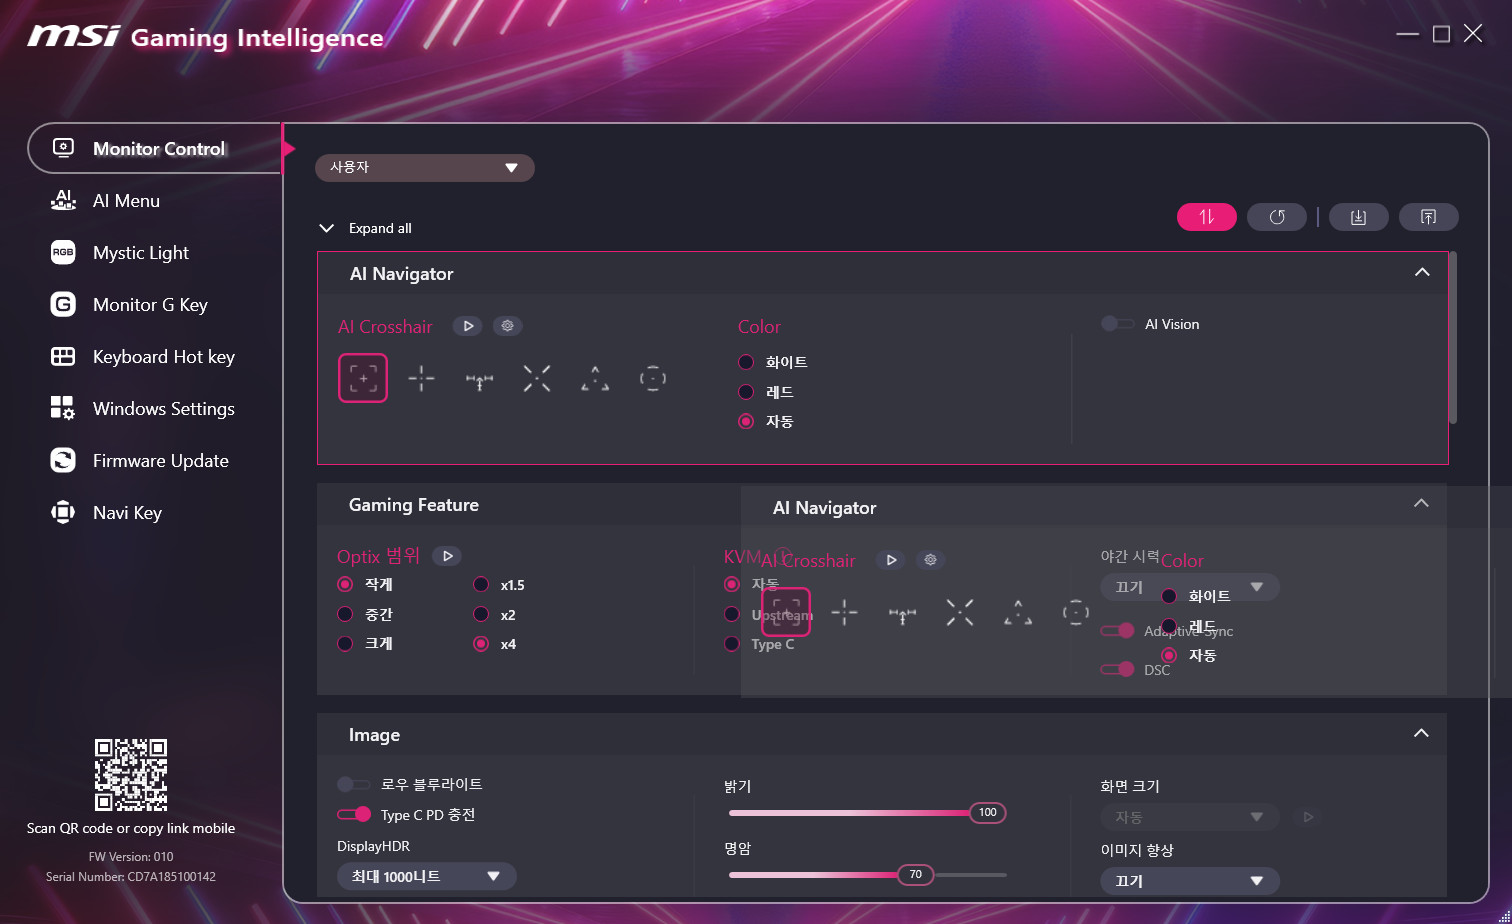This screenshot has height=924, width=1512.
Task: Click the QR code image
Action: 131,775
